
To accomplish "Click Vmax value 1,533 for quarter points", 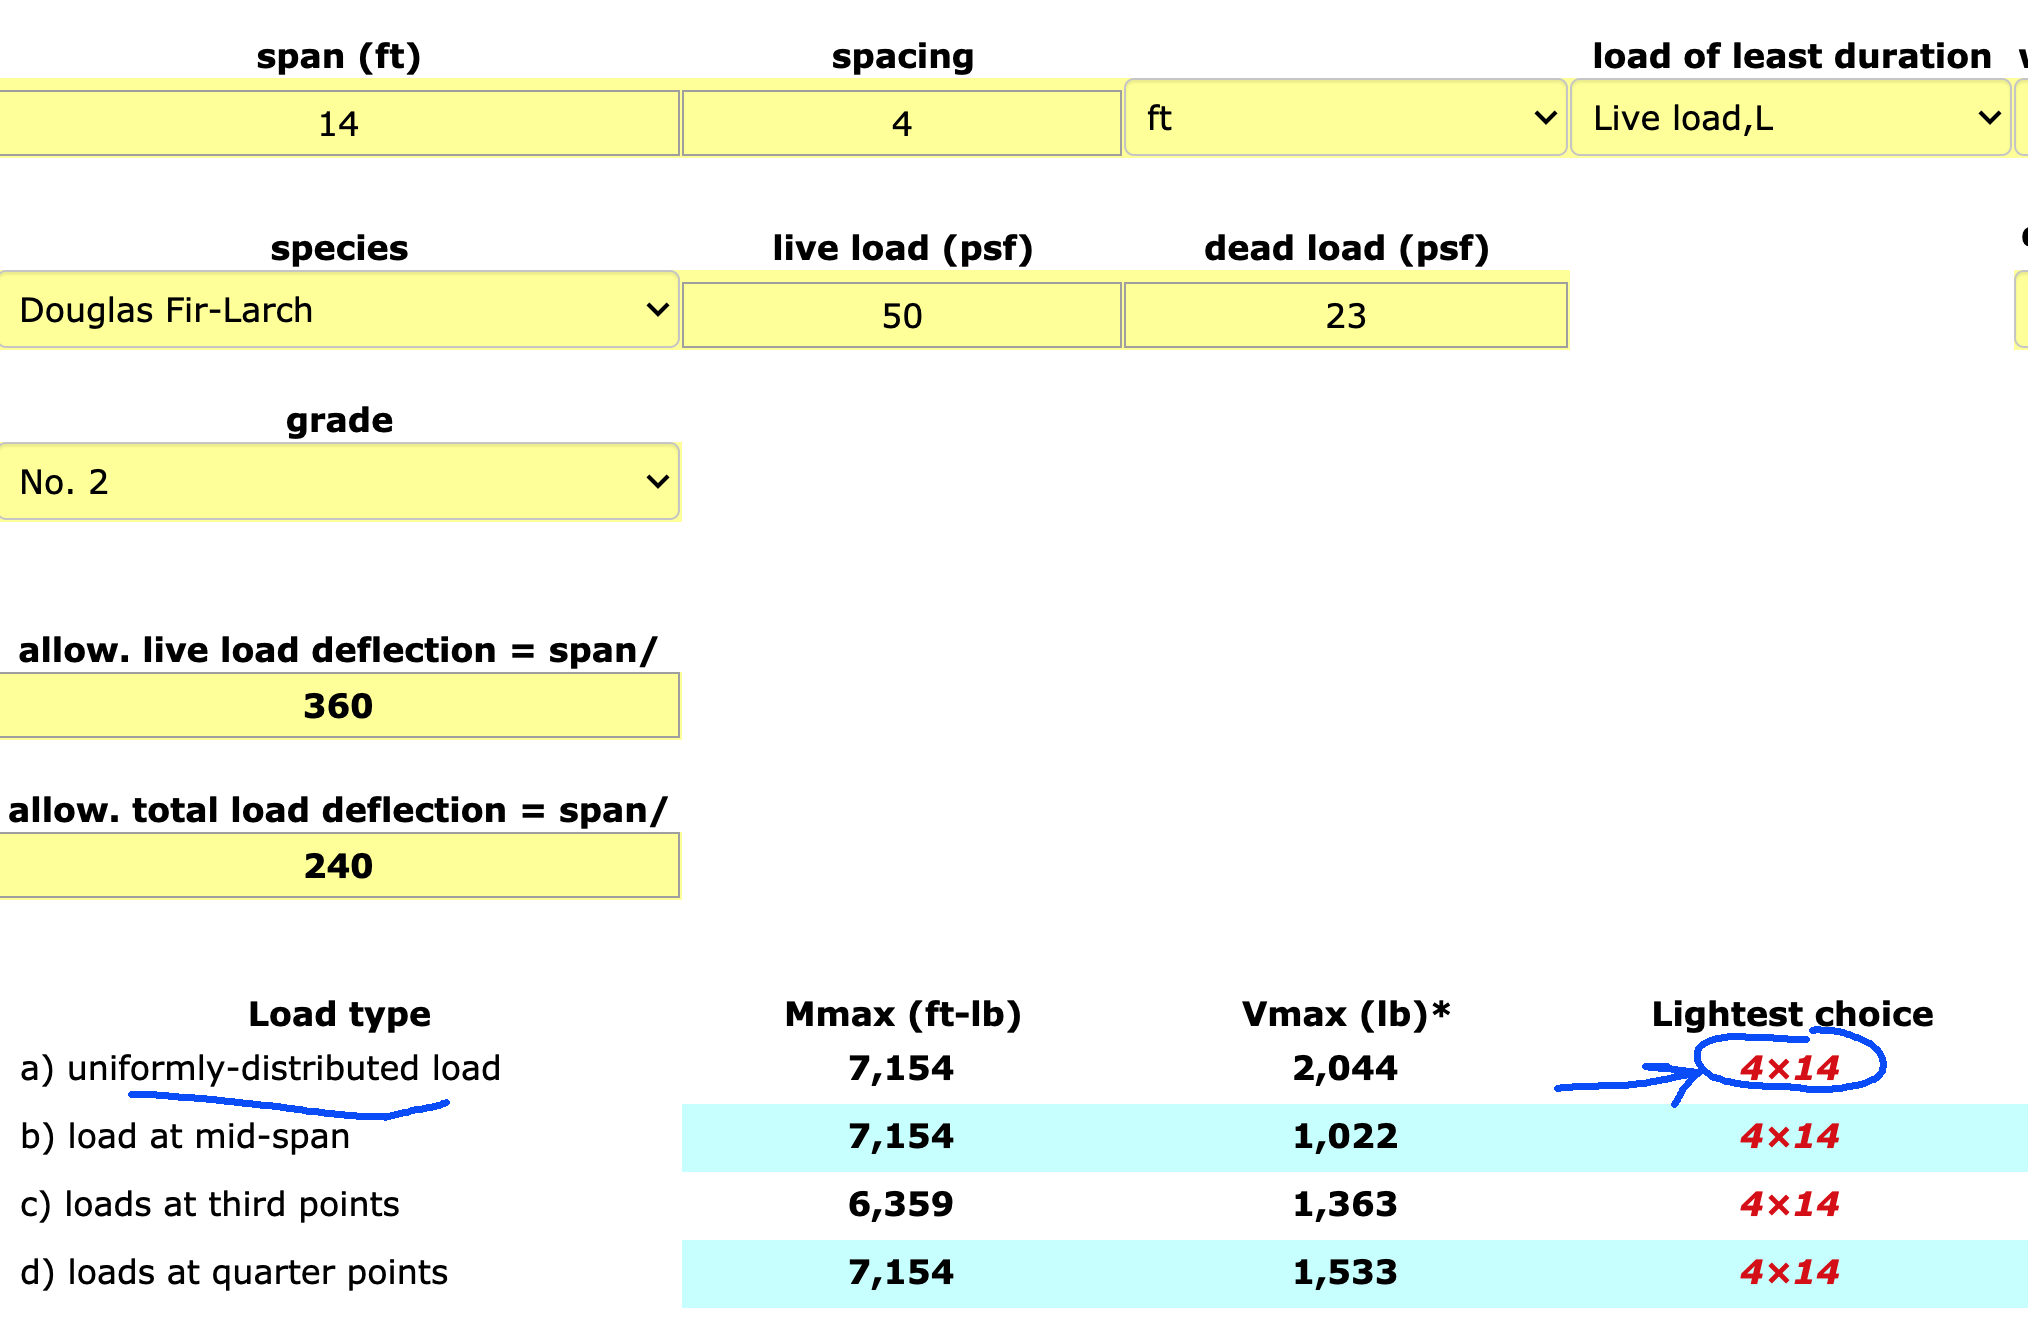I will tap(1345, 1272).
